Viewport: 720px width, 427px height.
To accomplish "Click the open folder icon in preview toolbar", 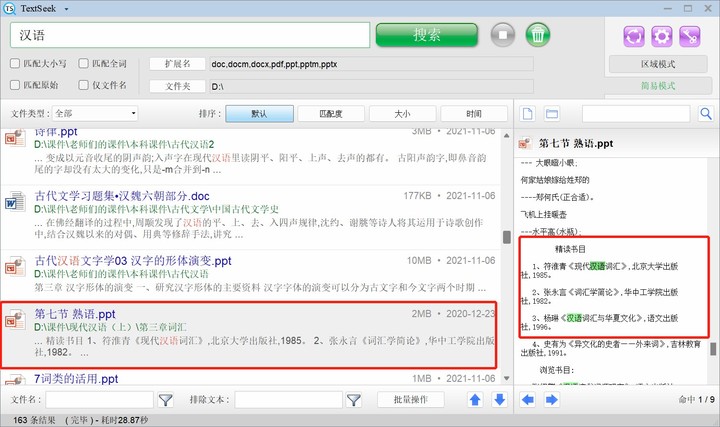I will tap(551, 113).
